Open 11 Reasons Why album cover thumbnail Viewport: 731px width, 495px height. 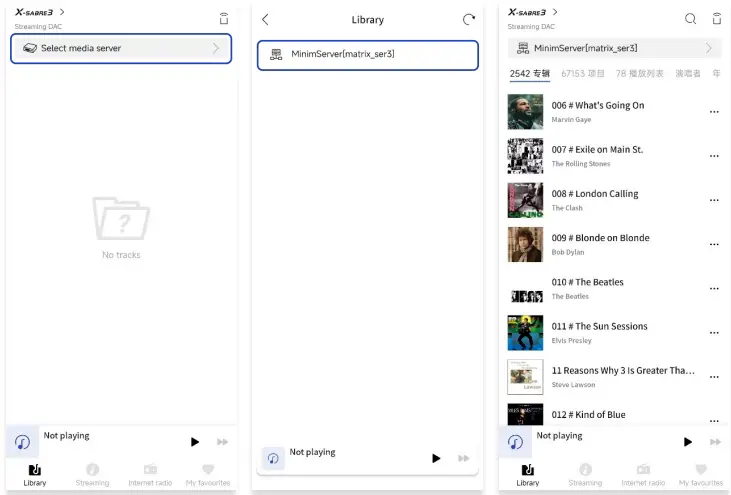[x=525, y=377]
